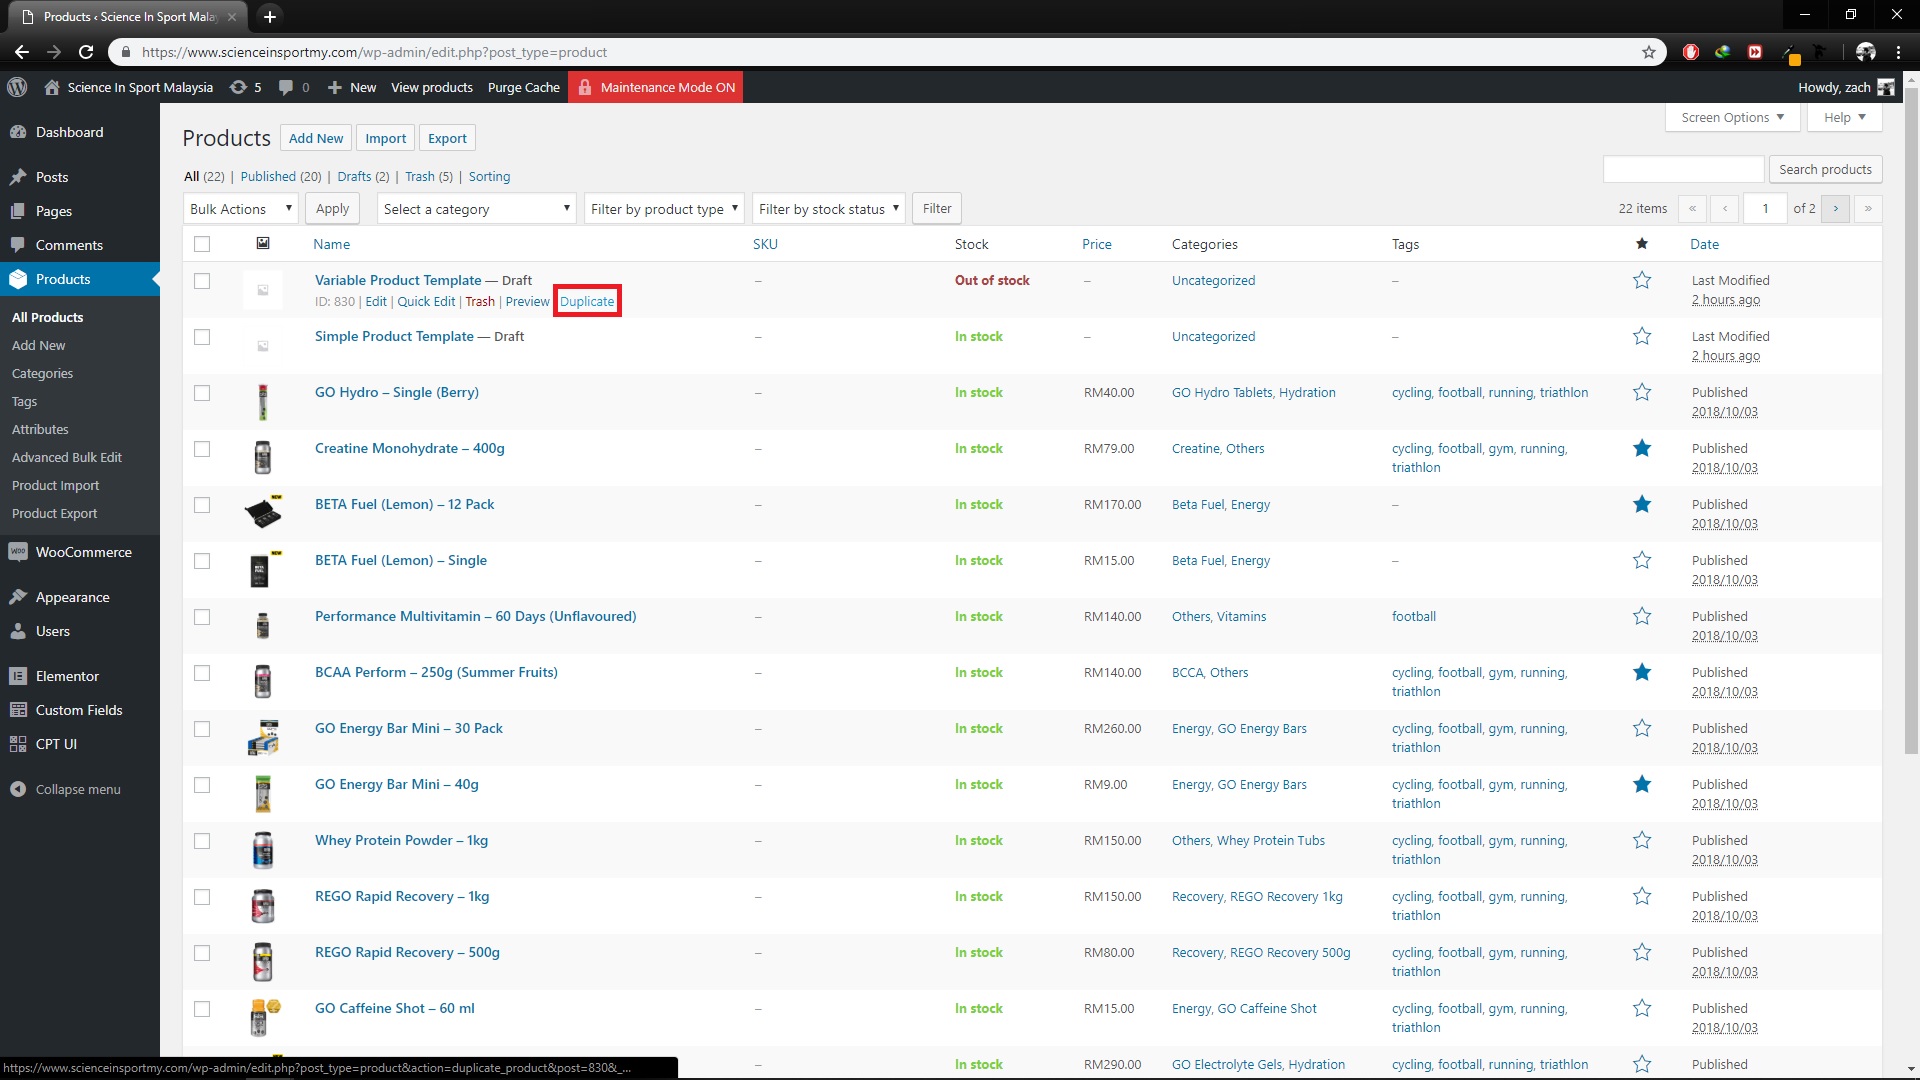
Task: Click the updates icon showing 5
Action: pos(246,87)
